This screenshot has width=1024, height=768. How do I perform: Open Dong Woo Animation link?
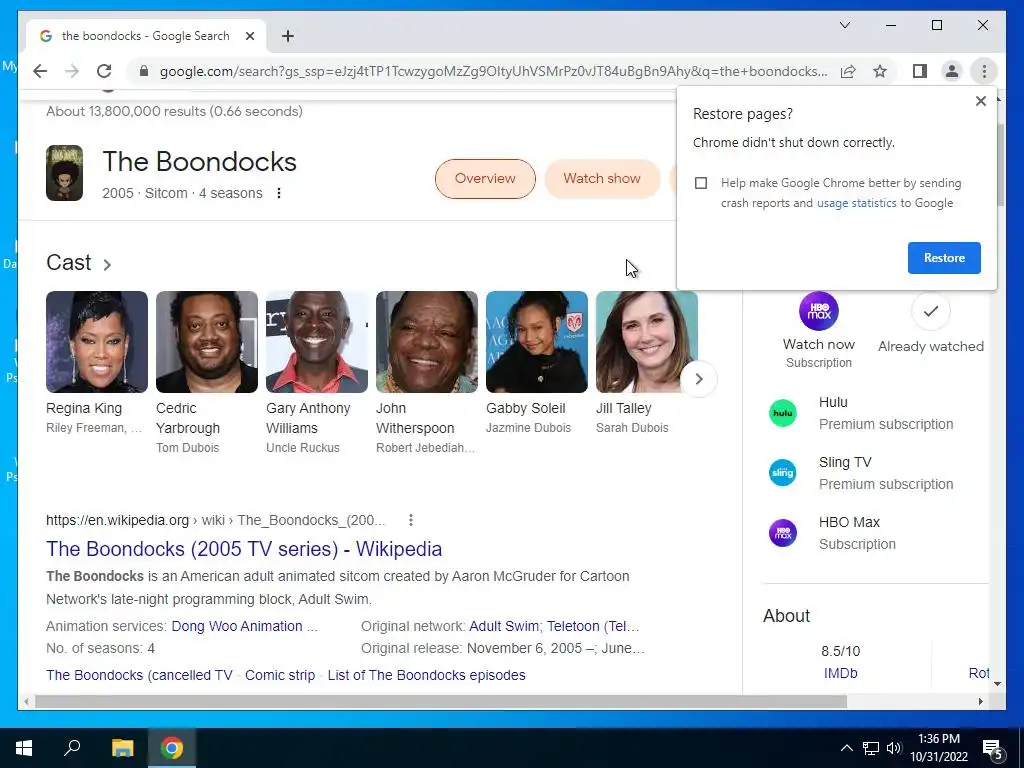tap(237, 626)
